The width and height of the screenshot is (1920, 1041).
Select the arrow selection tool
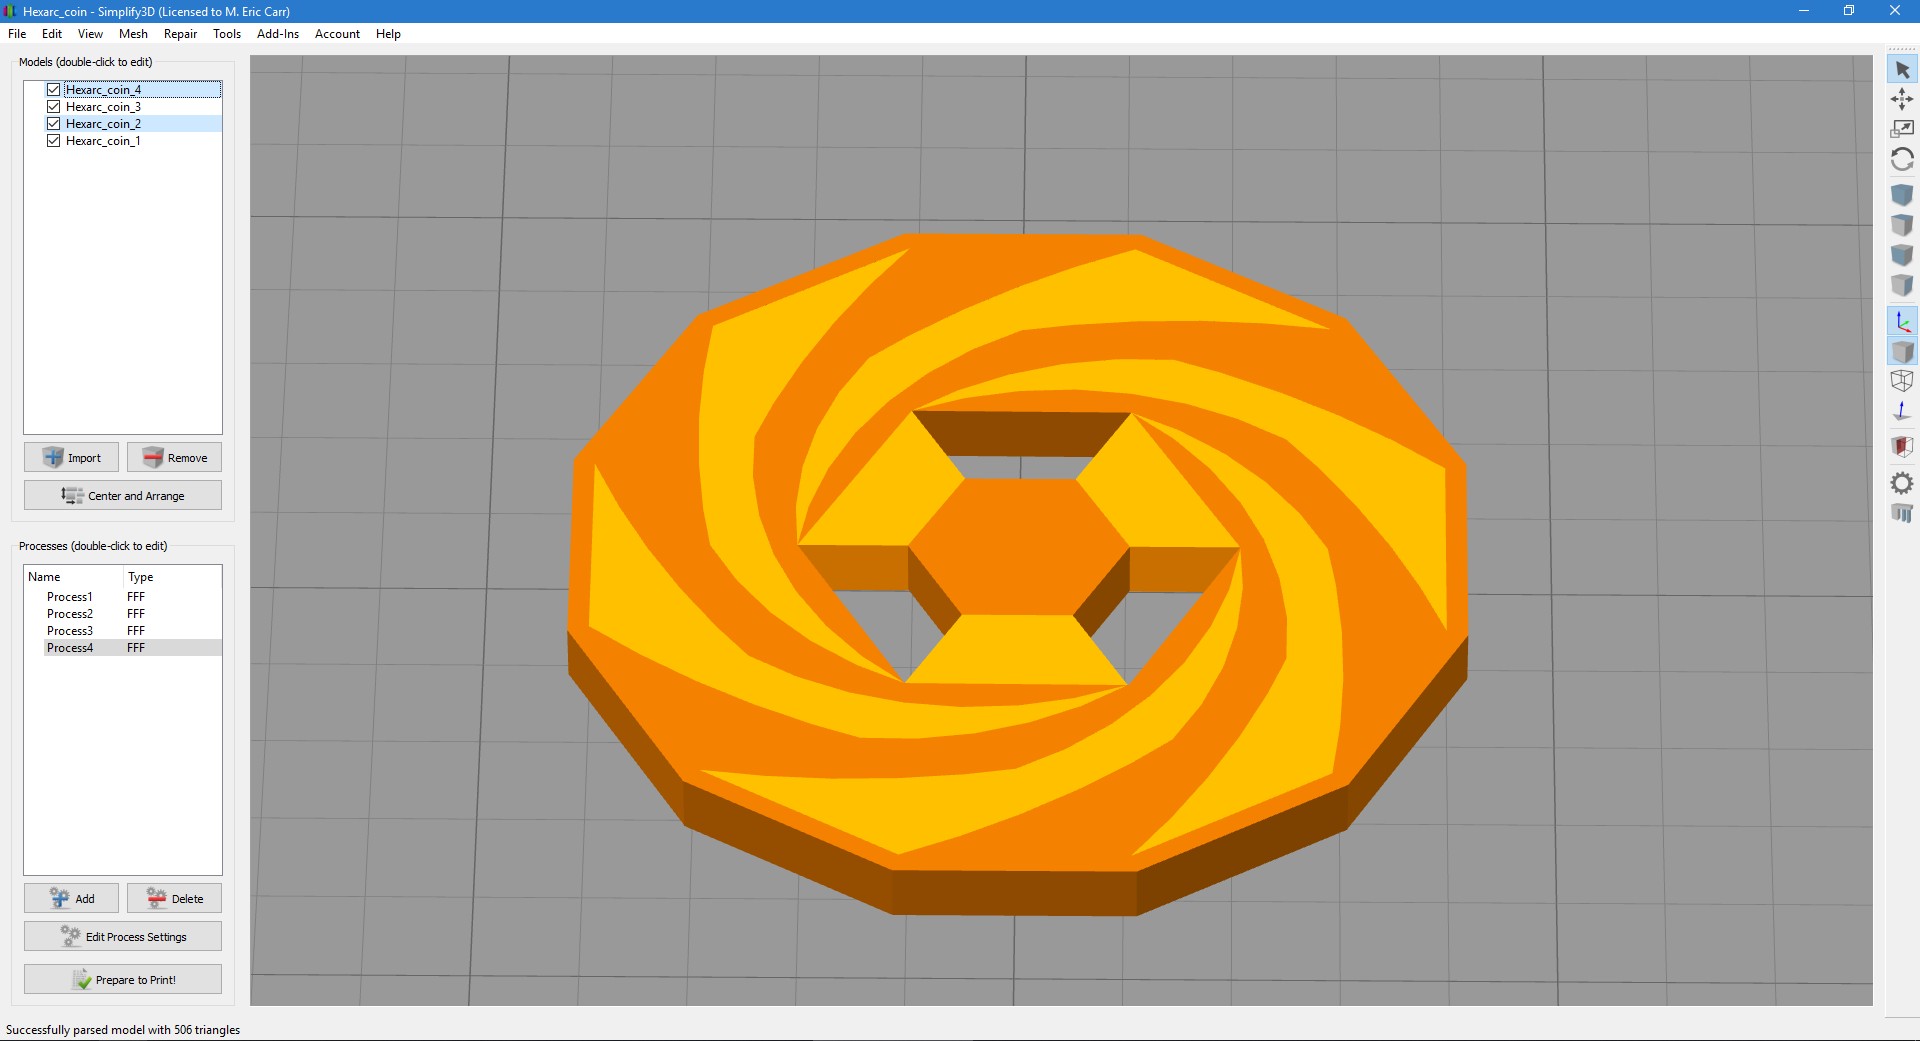(1902, 70)
